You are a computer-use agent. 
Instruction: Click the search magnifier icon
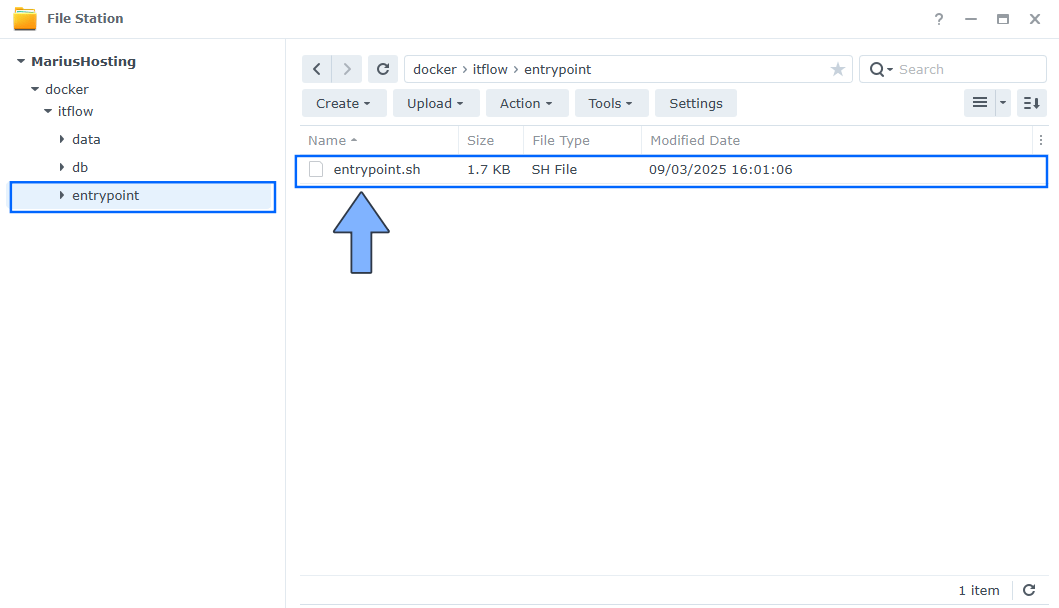(x=877, y=69)
